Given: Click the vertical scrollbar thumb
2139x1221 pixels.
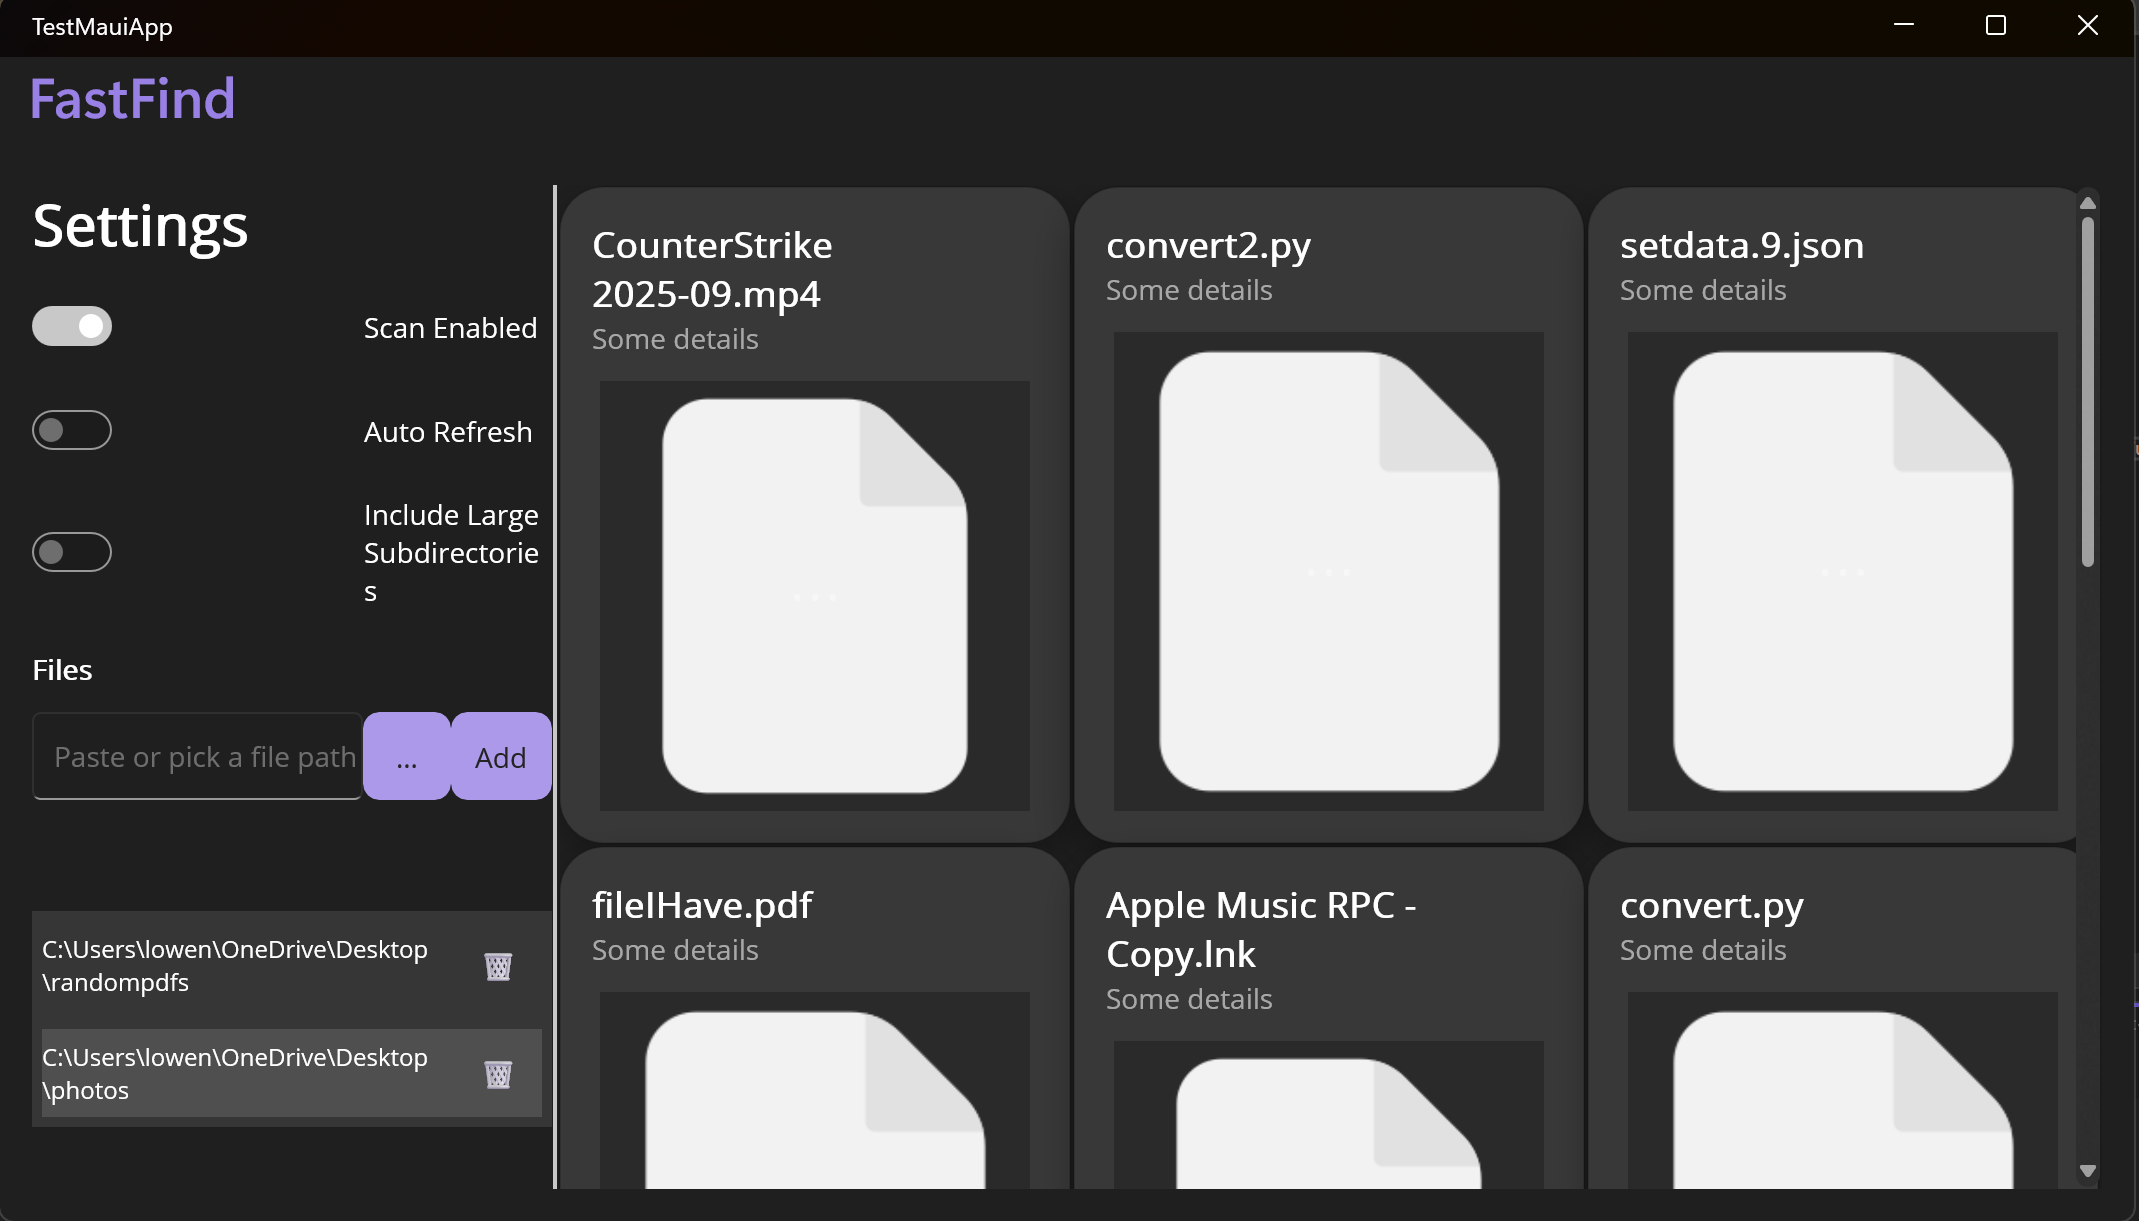Looking at the screenshot, I should tap(2087, 392).
